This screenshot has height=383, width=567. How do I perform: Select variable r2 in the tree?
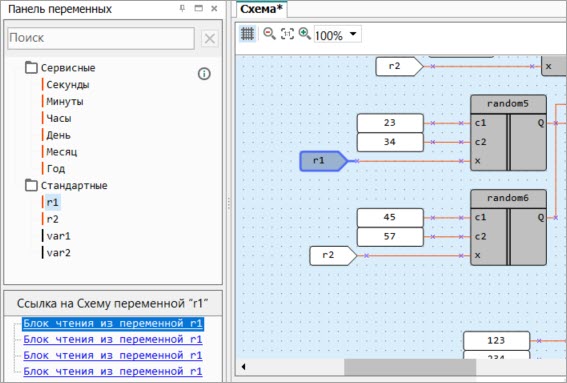52,219
